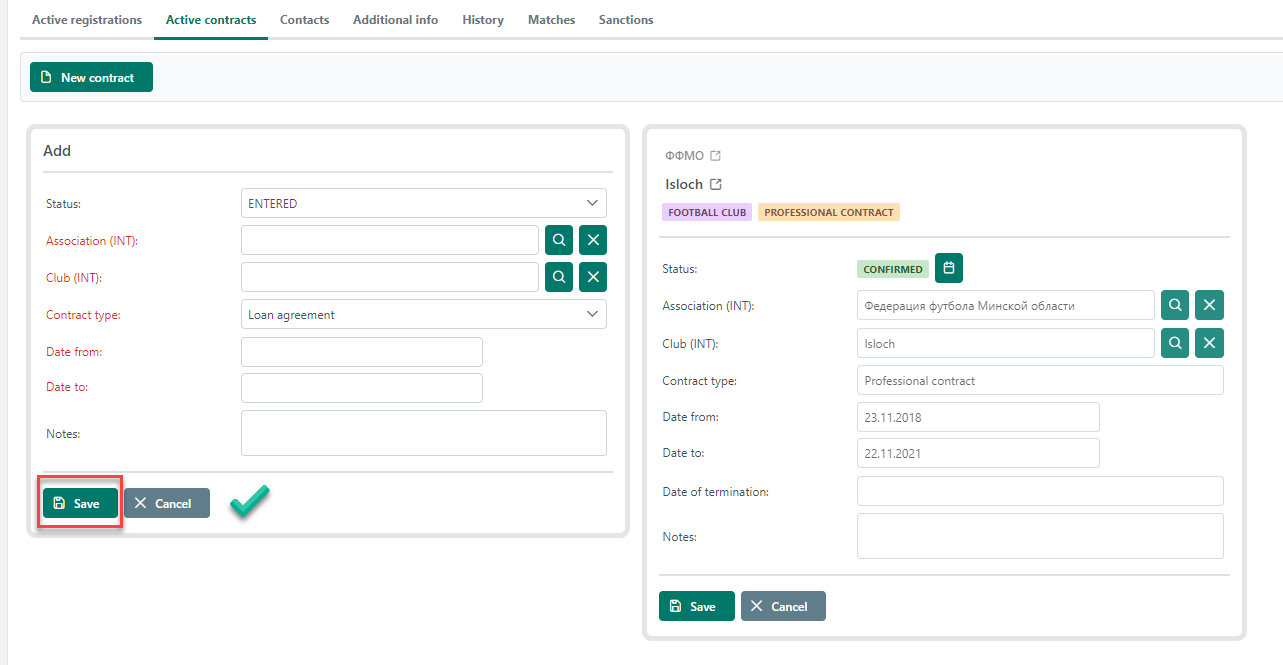Screen dimensions: 1283x665
Task: Click the New contract button
Action: 91,77
